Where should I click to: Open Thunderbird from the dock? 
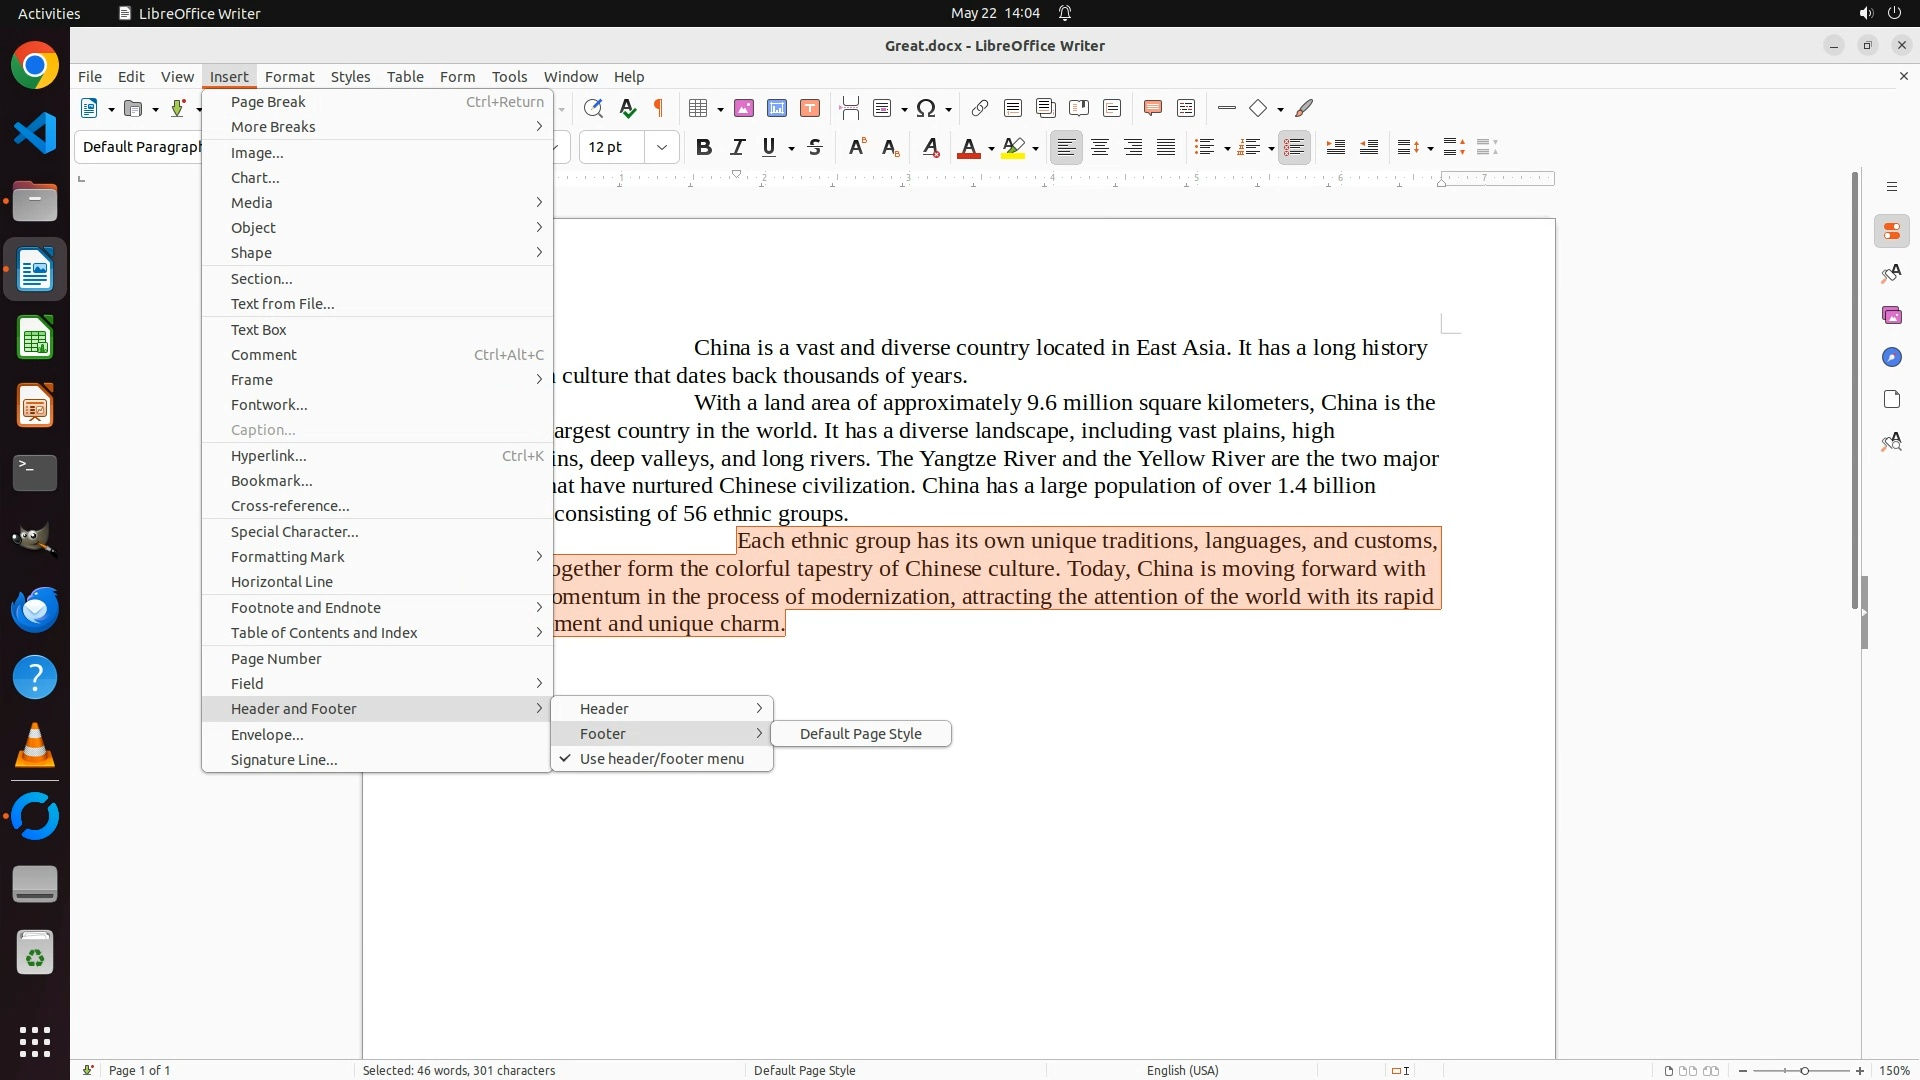(35, 609)
